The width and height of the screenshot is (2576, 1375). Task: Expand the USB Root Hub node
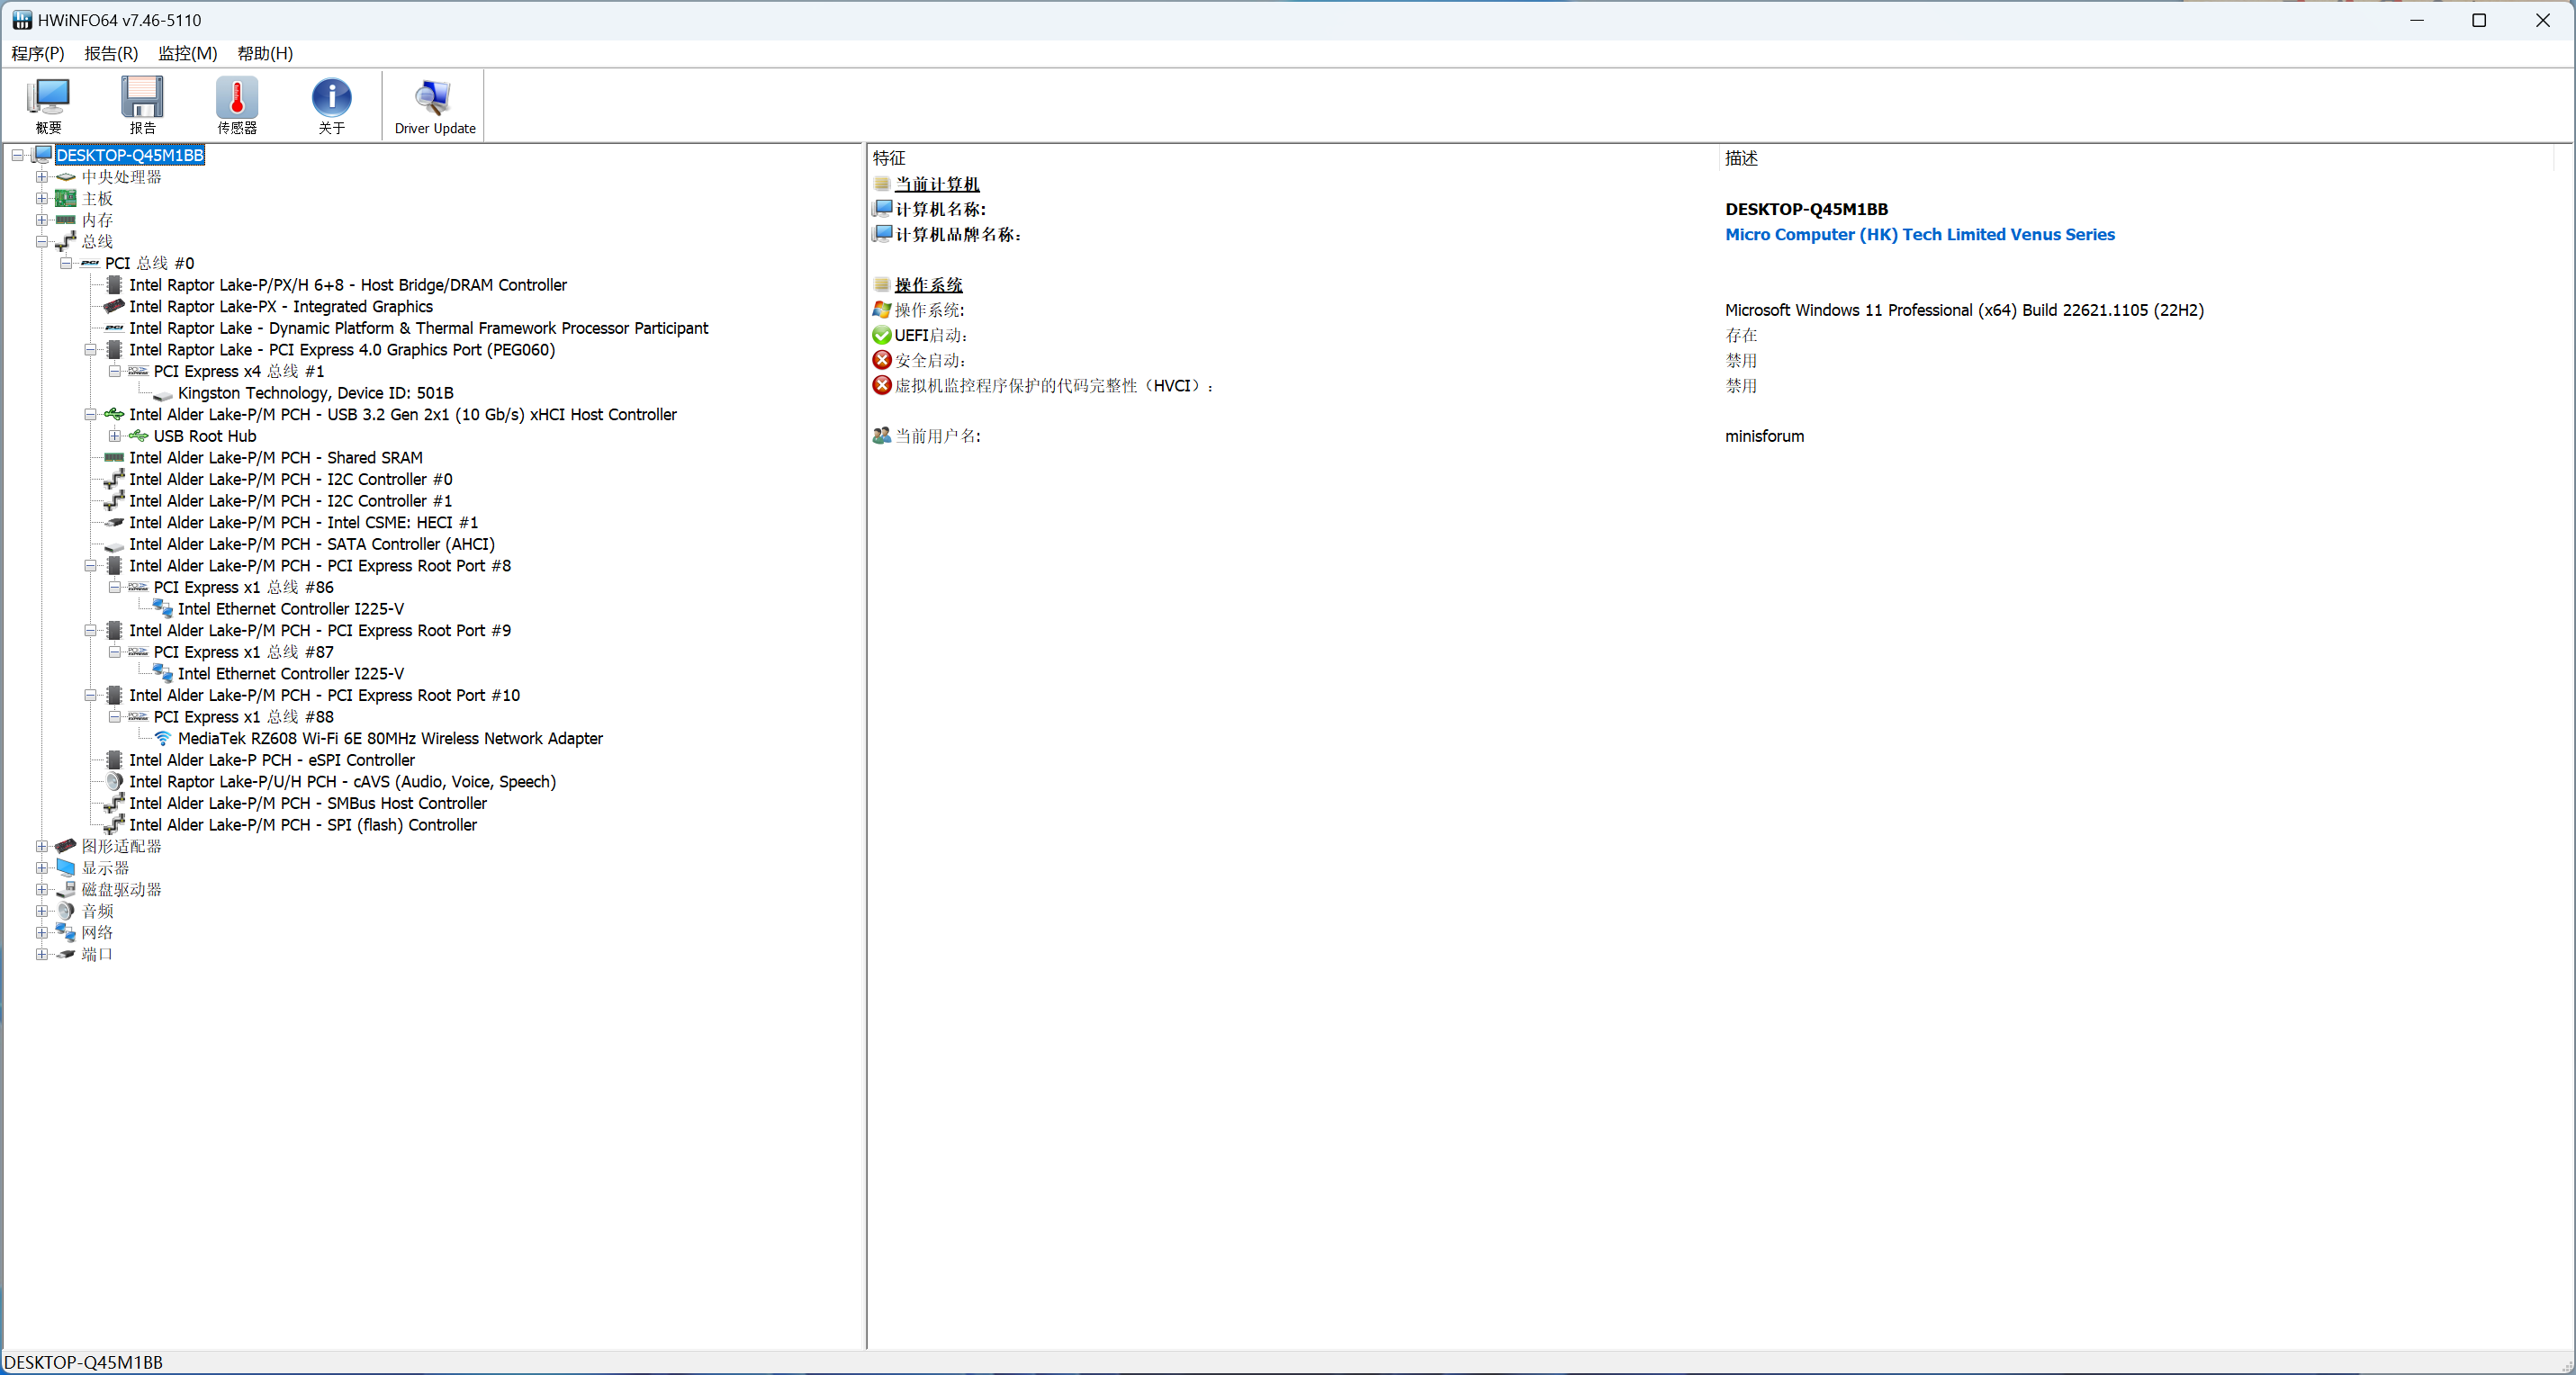coord(115,436)
